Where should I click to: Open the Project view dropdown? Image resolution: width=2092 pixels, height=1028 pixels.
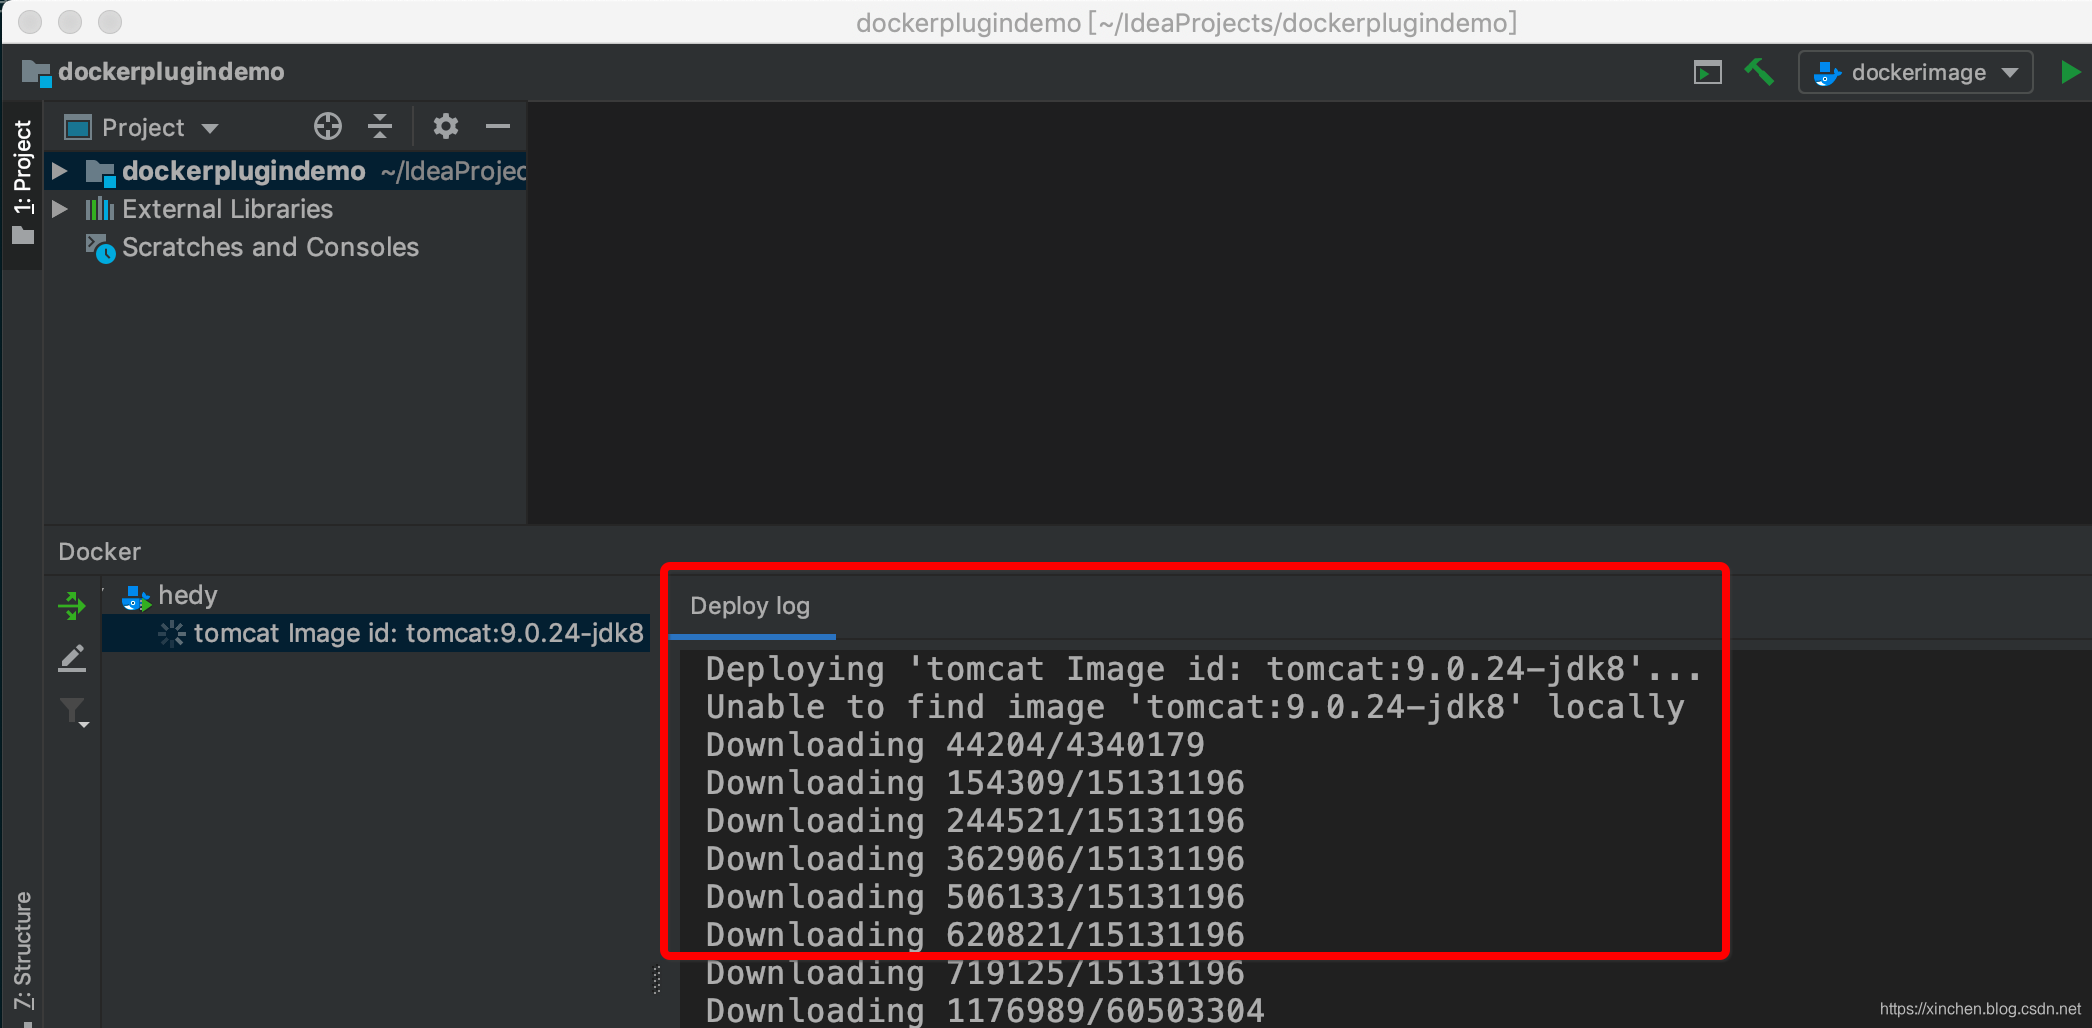tap(141, 127)
